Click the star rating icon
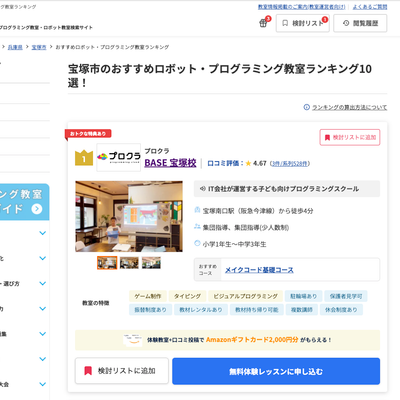 coord(248,163)
